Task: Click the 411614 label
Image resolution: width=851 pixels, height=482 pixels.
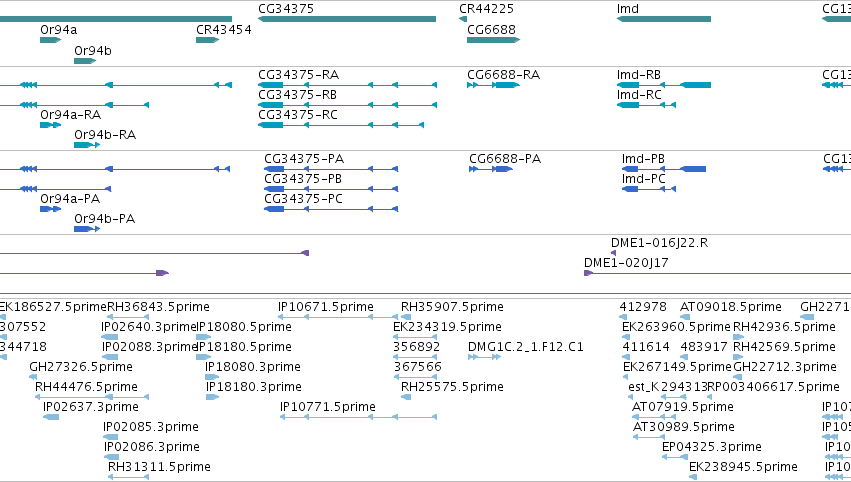Action: (646, 346)
